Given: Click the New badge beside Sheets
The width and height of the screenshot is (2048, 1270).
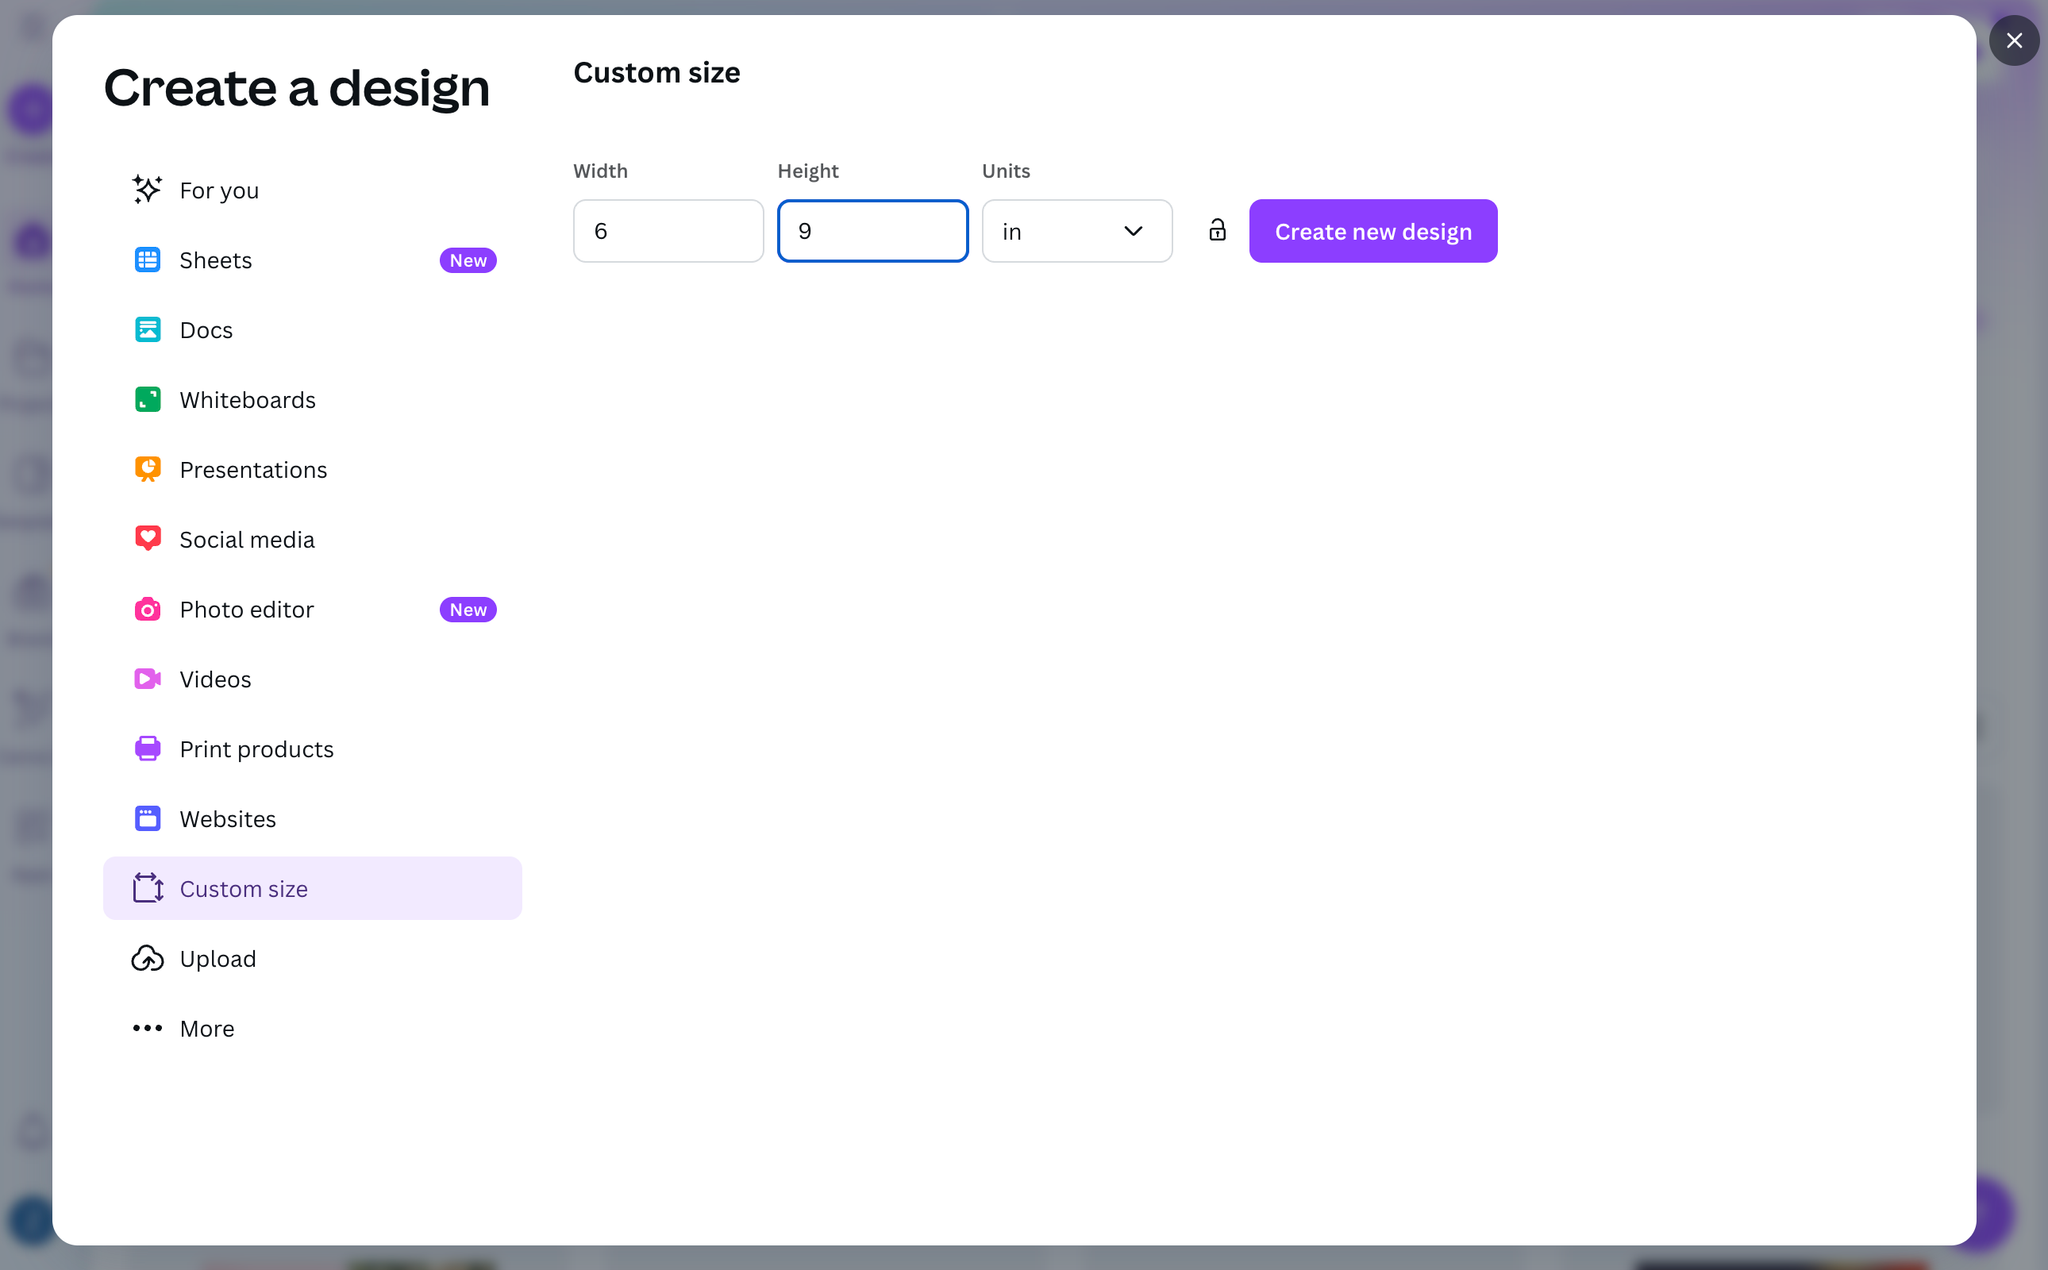Looking at the screenshot, I should click(468, 260).
